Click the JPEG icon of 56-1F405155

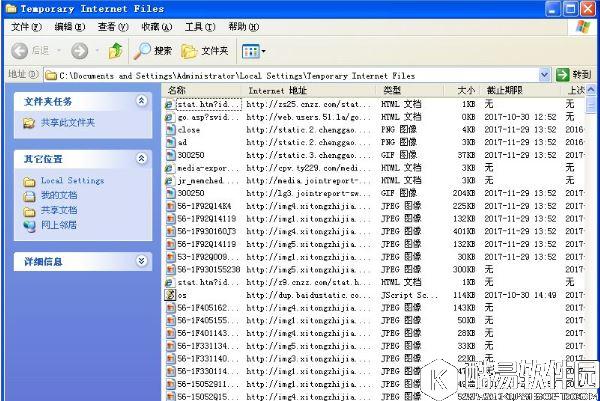click(170, 321)
